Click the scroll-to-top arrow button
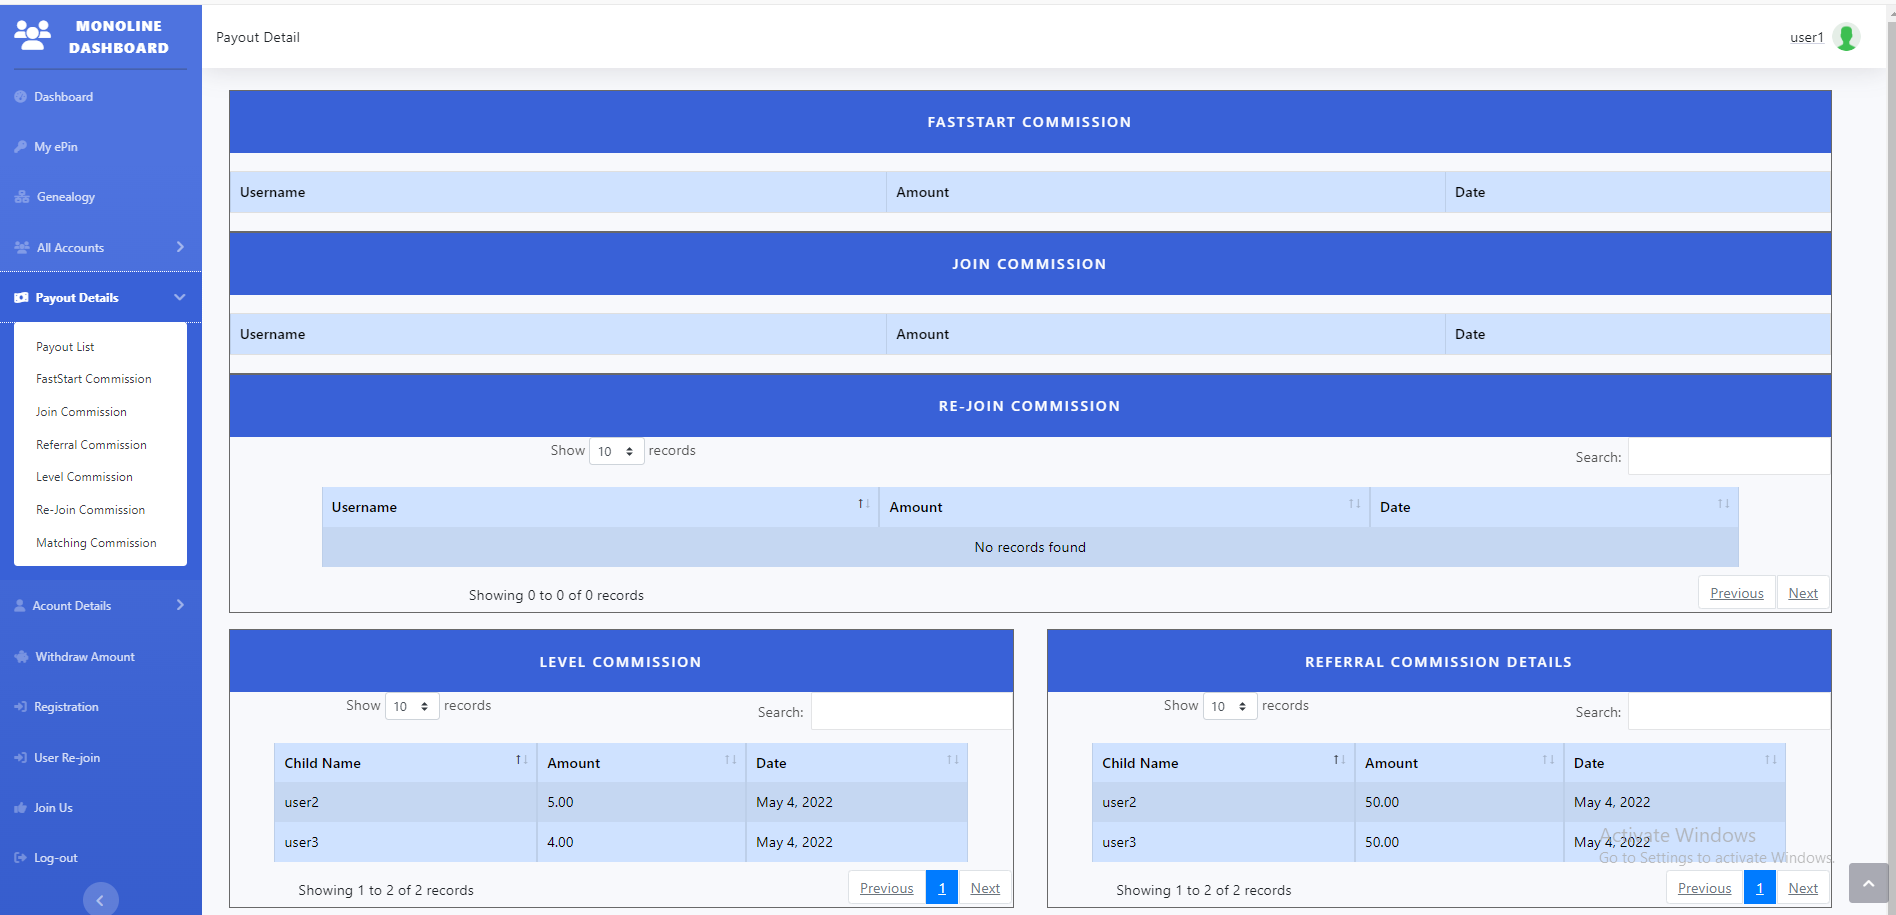This screenshot has width=1896, height=915. coord(1868,883)
